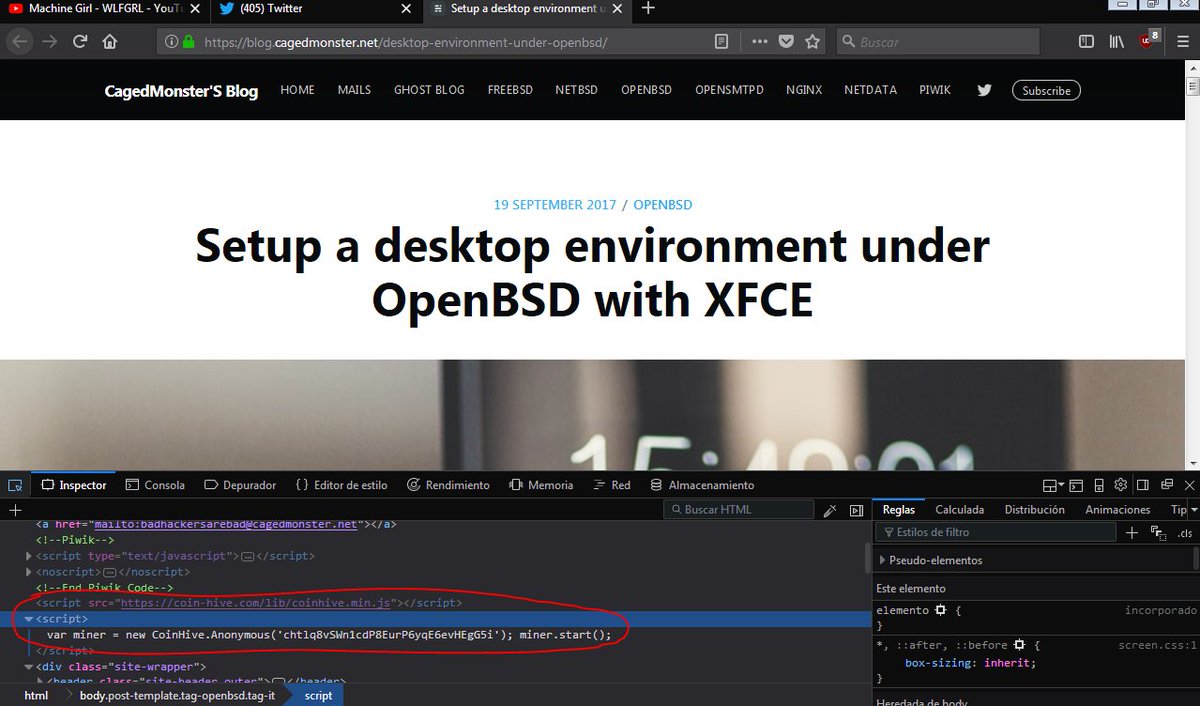The image size is (1200, 706).
Task: Open the Editor de estilo tab
Action: click(341, 485)
